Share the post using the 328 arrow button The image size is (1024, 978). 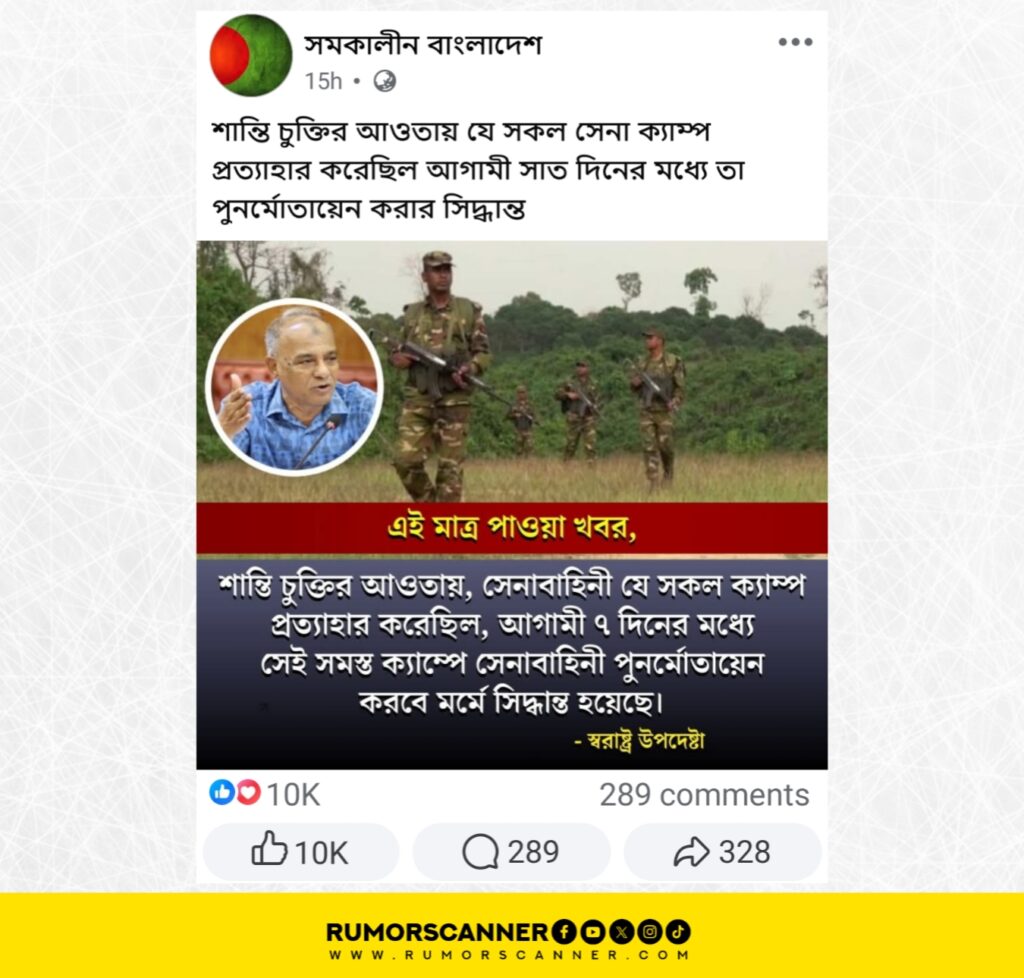click(722, 851)
